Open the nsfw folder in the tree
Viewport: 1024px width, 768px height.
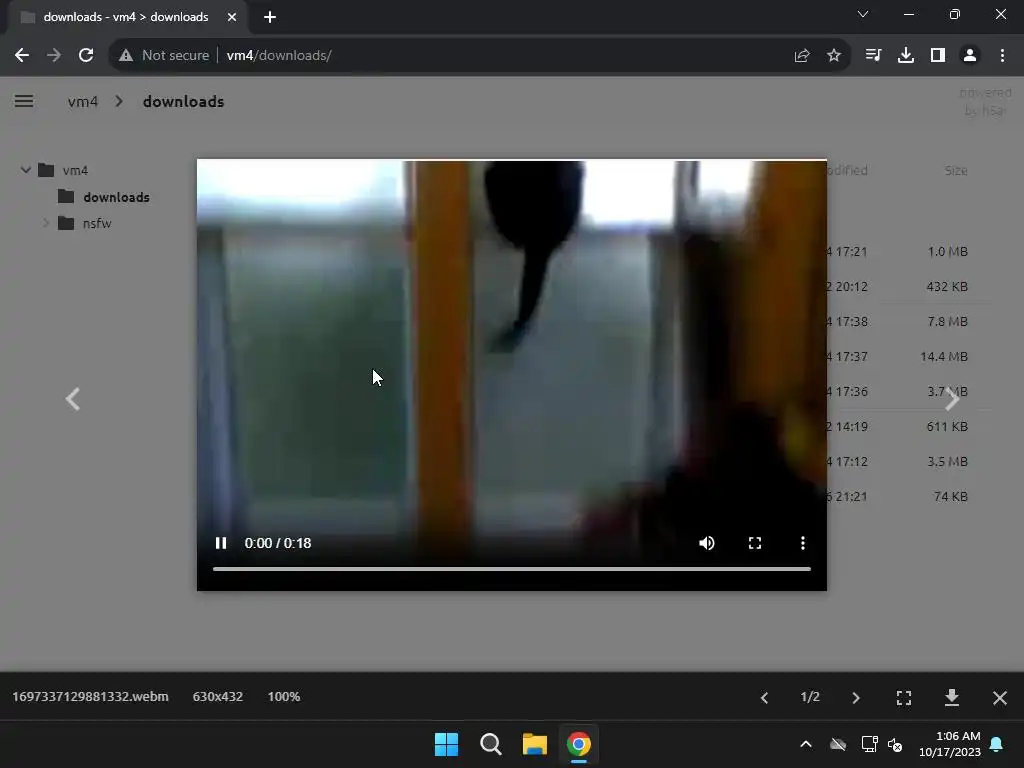(97, 223)
